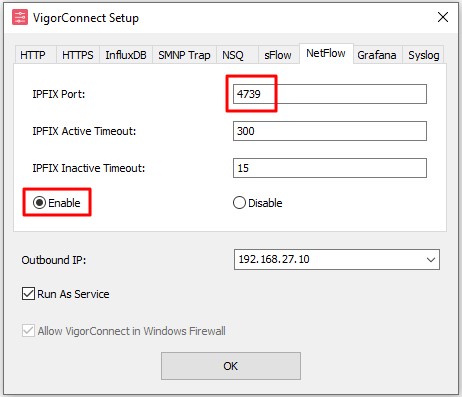This screenshot has width=462, height=397.
Task: Select the InfluxDB tab
Action: [x=126, y=55]
